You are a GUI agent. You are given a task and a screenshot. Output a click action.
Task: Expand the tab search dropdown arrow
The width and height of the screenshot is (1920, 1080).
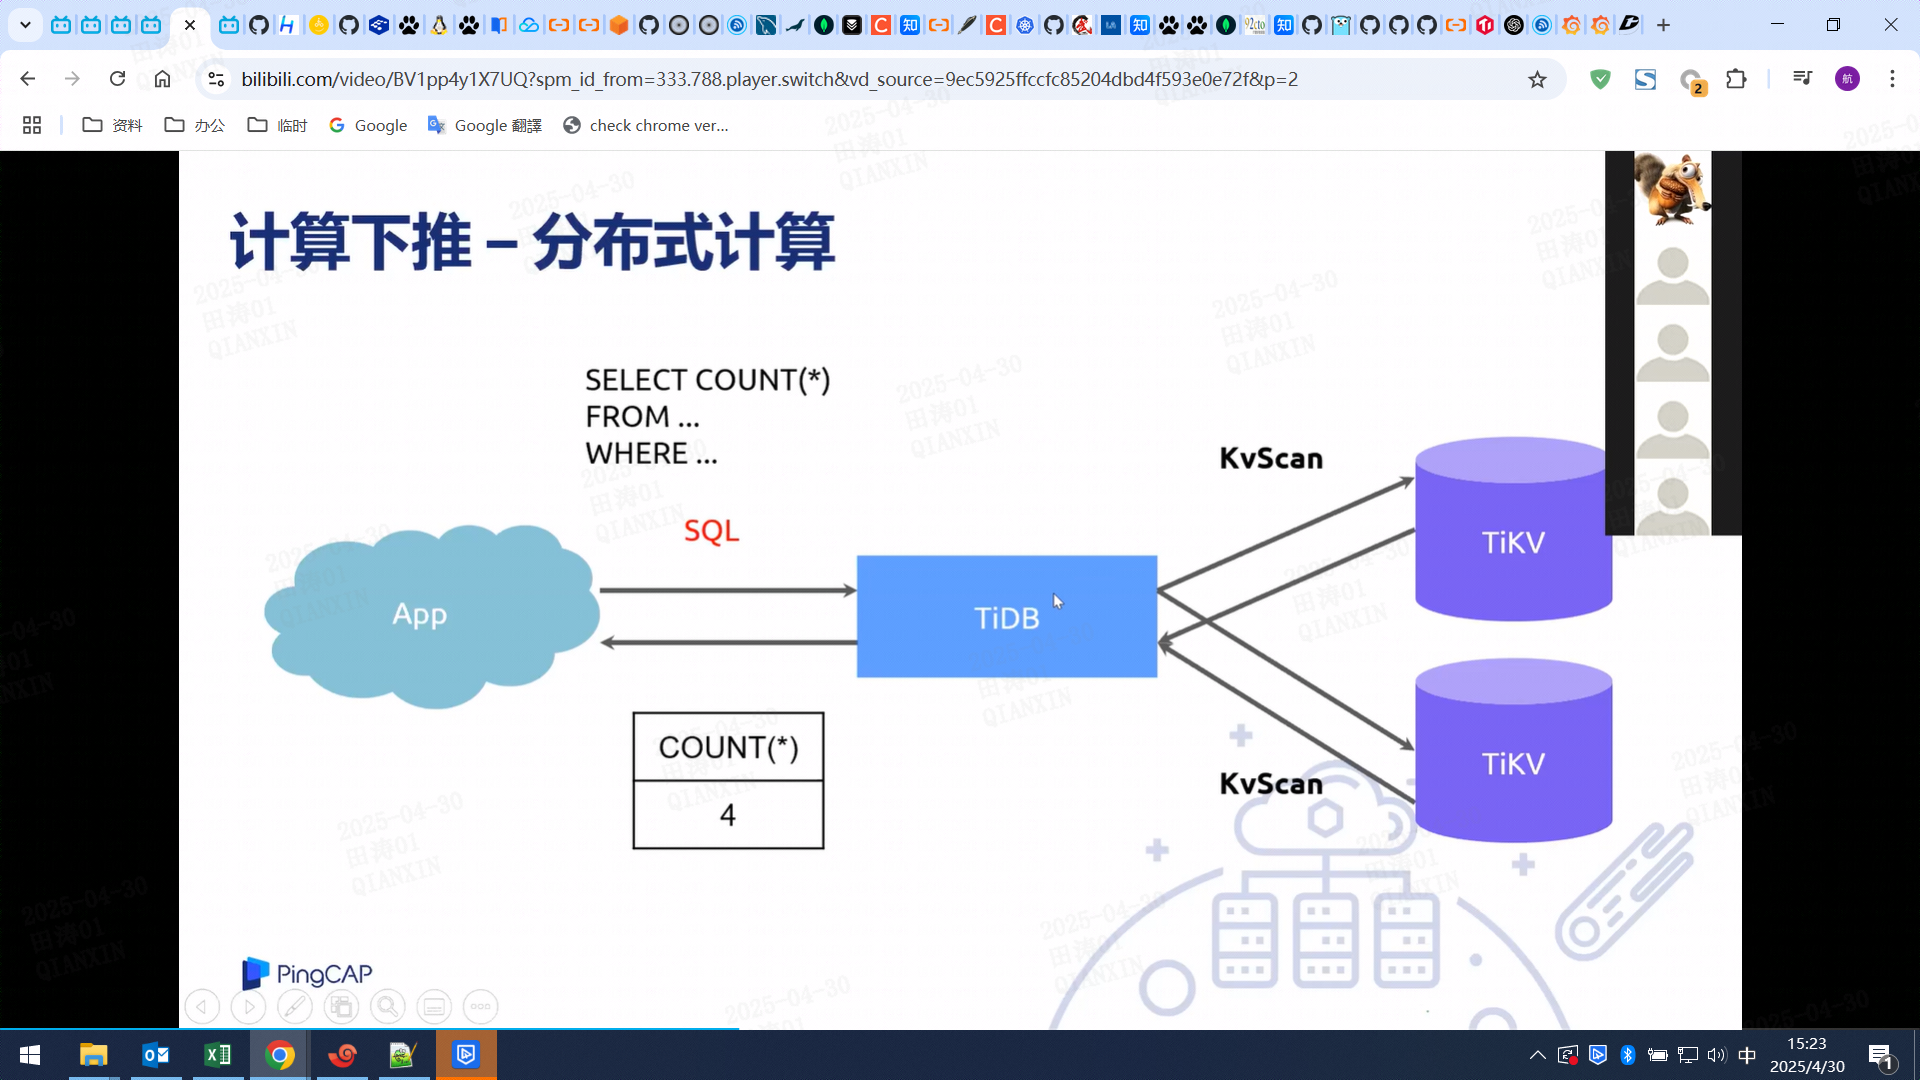[x=25, y=25]
